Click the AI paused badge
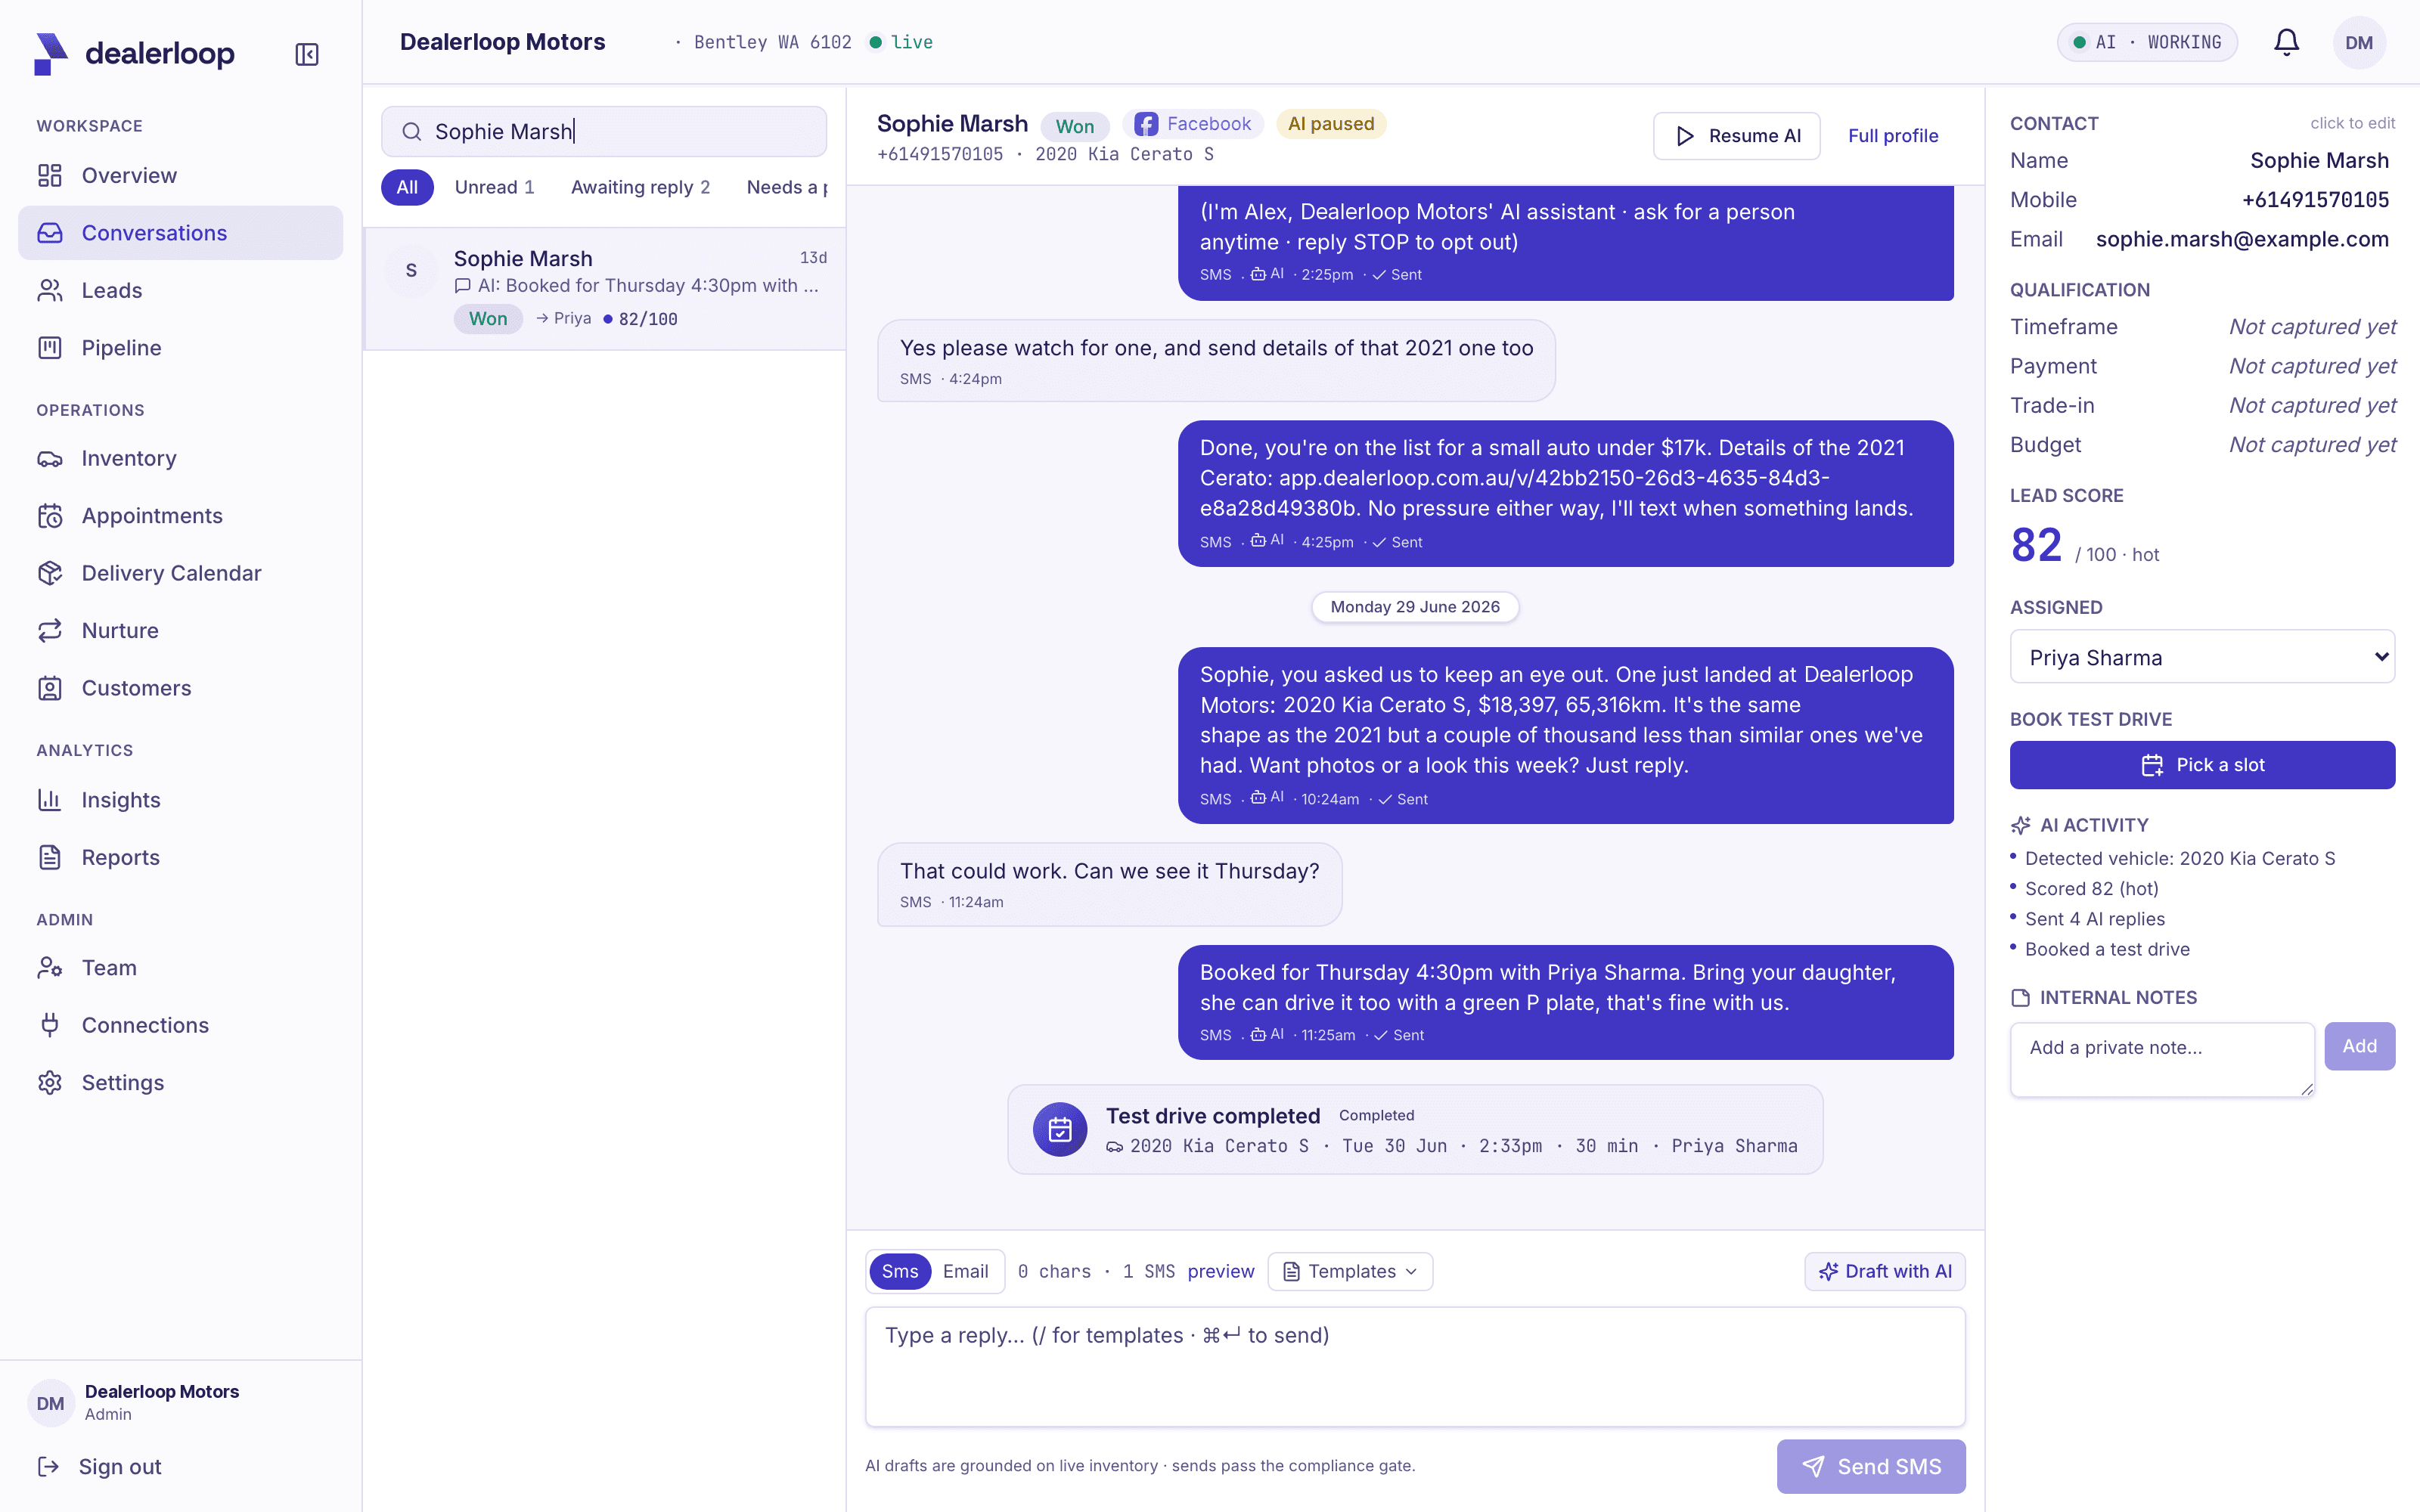2420x1512 pixels. click(1330, 124)
